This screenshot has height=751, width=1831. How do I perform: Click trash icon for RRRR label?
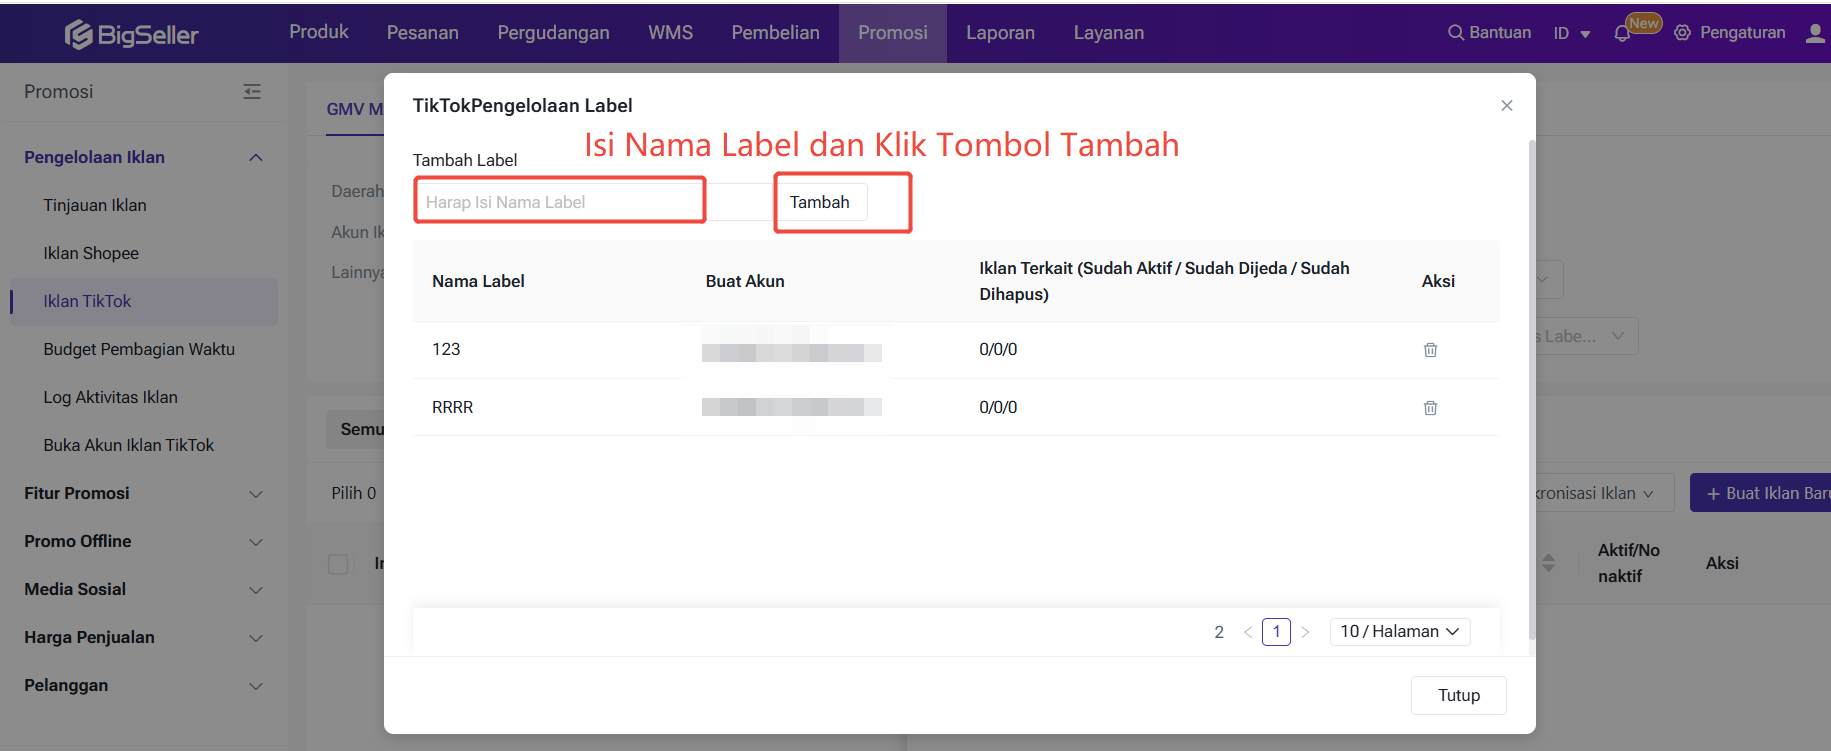[1430, 408]
